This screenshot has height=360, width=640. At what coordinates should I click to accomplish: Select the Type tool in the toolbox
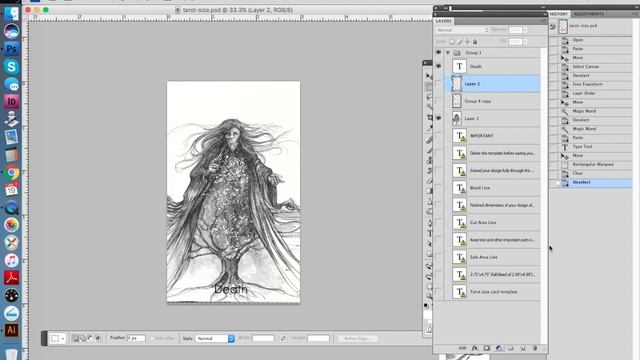pos(429,233)
